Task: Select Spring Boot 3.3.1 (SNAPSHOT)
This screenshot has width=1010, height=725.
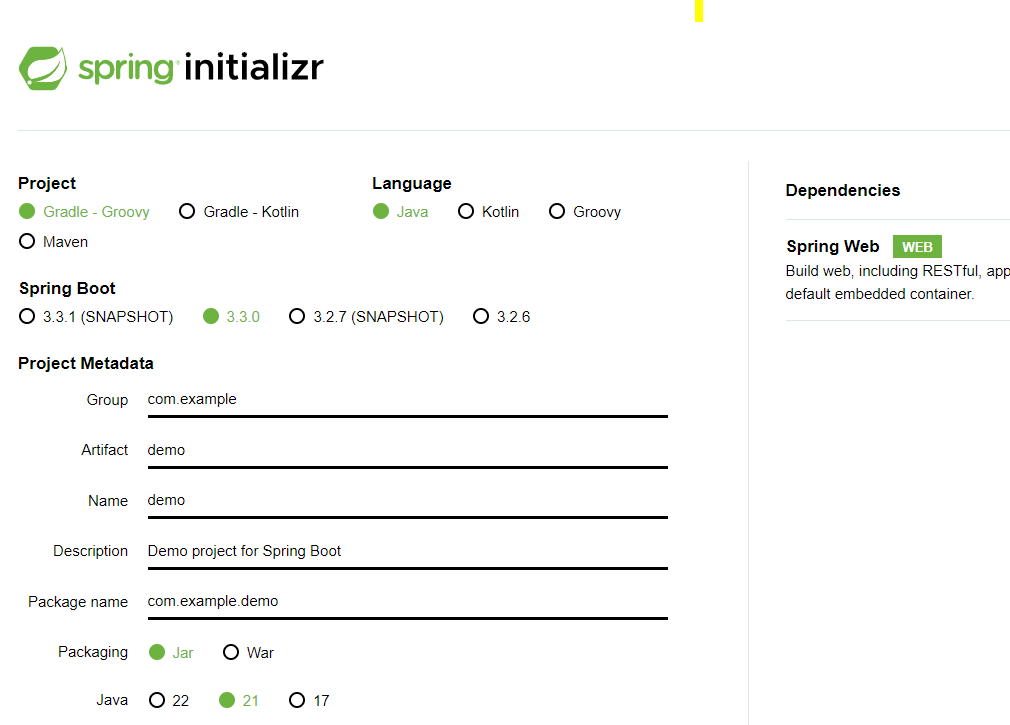Action: 26,316
